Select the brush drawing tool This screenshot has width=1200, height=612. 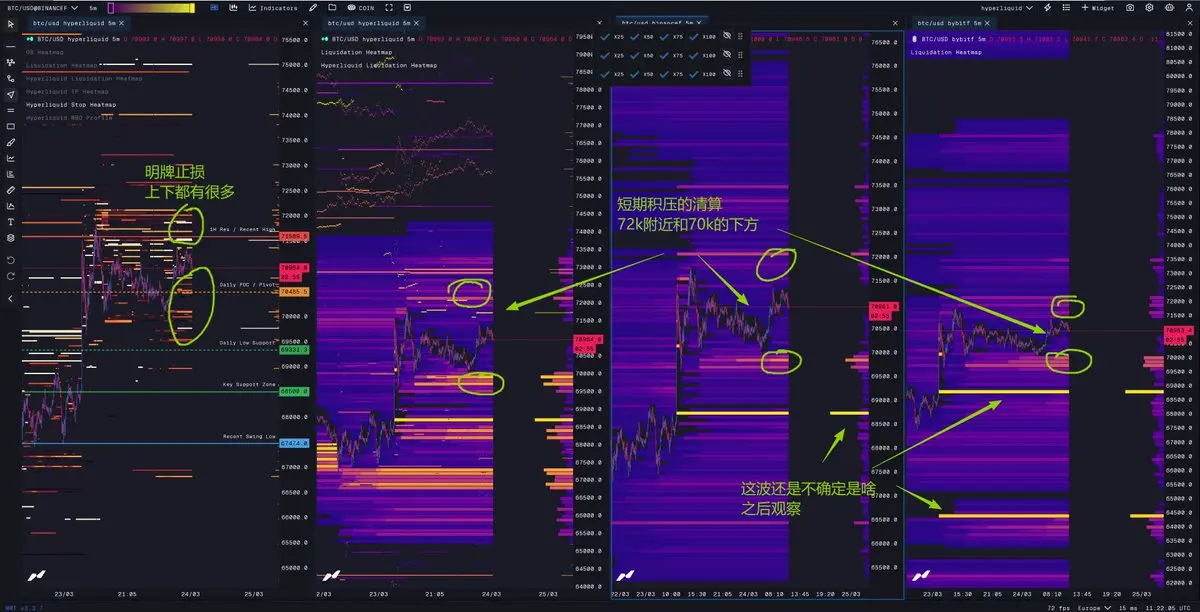pos(11,142)
